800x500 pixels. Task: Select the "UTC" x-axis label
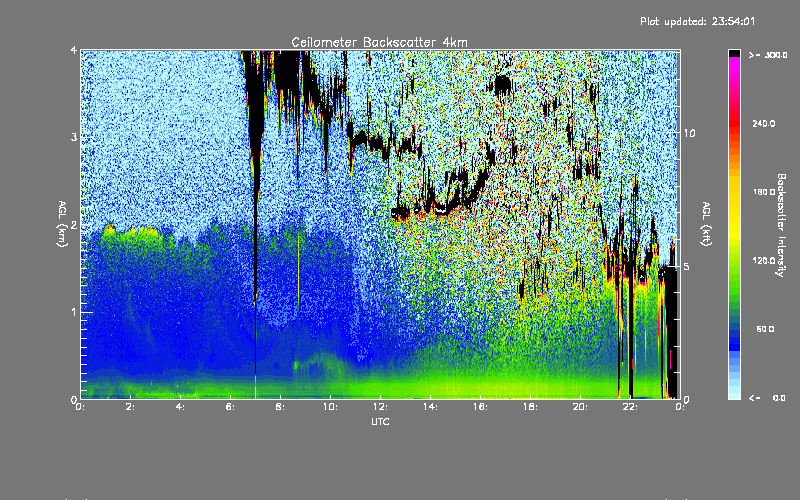coord(380,421)
